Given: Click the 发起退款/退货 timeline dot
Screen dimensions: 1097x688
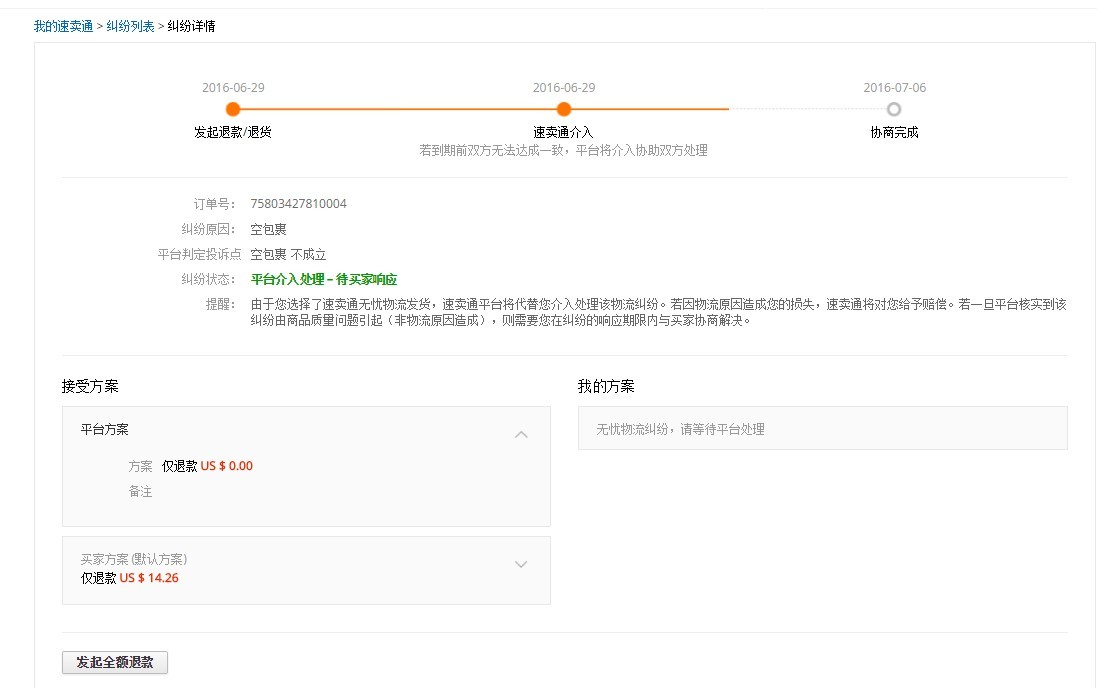Looking at the screenshot, I should [x=233, y=109].
